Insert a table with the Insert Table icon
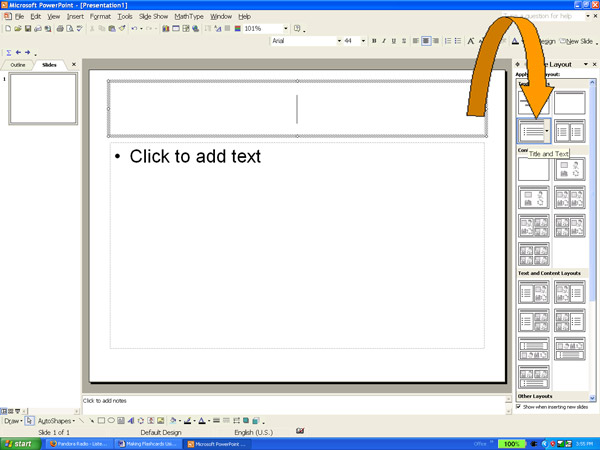 [176, 28]
